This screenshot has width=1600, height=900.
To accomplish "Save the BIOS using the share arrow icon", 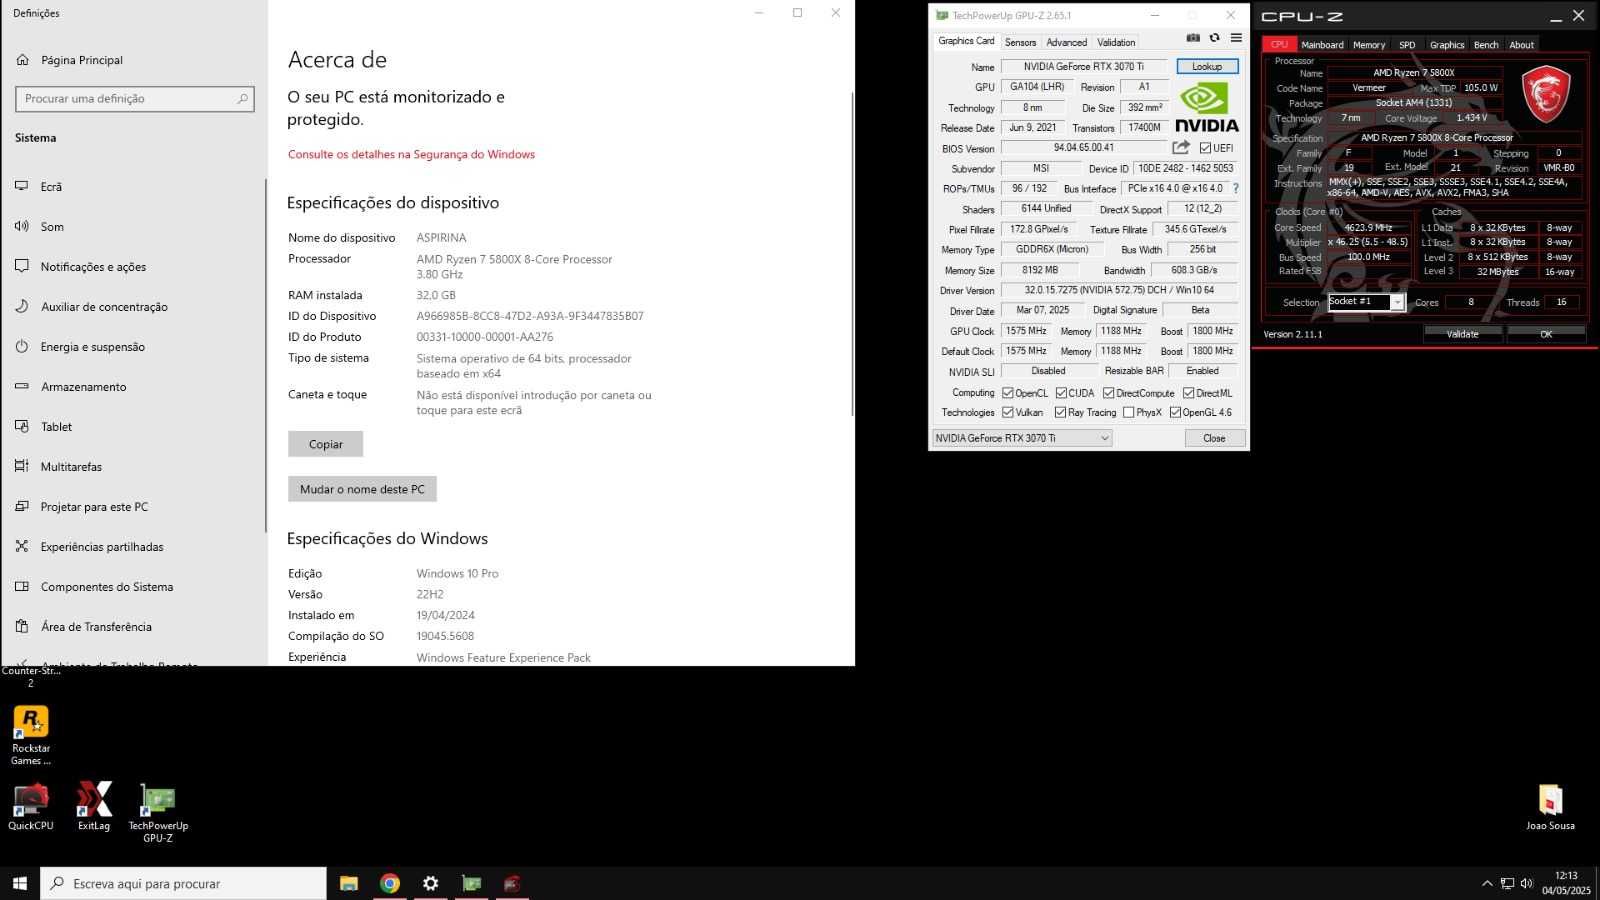I will 1181,147.
